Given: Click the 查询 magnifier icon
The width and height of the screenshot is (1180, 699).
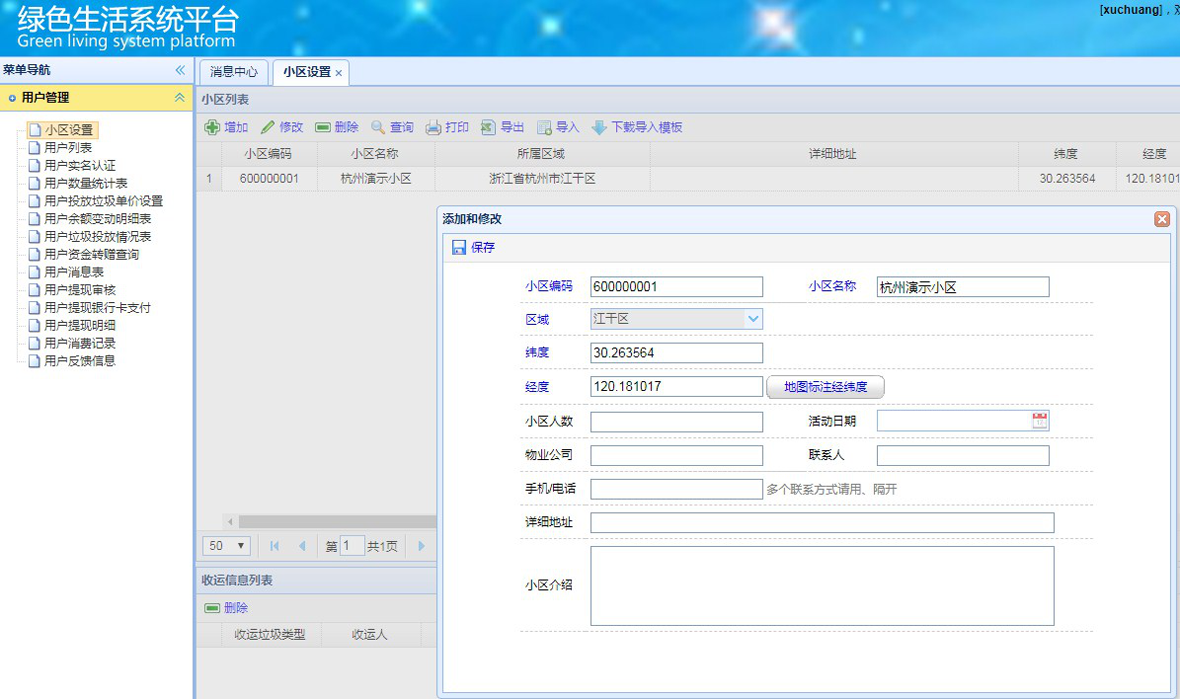Looking at the screenshot, I should click(x=378, y=127).
